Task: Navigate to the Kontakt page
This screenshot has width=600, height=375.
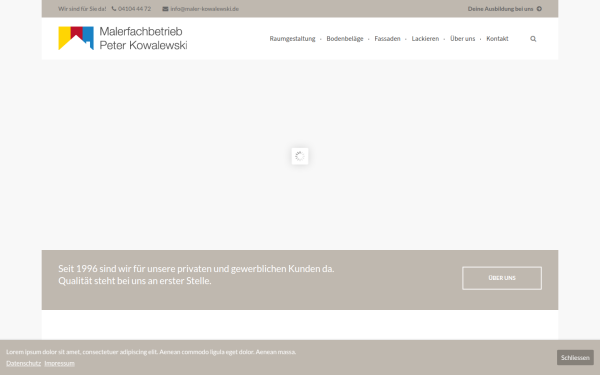Action: tap(497, 39)
